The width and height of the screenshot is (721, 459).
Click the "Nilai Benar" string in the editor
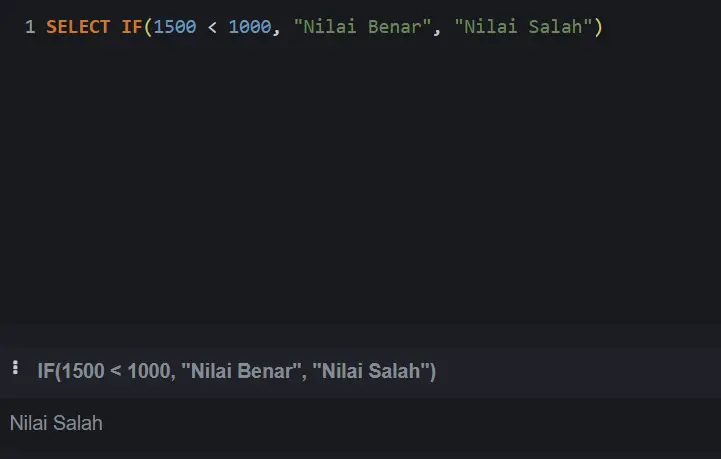coord(362,27)
